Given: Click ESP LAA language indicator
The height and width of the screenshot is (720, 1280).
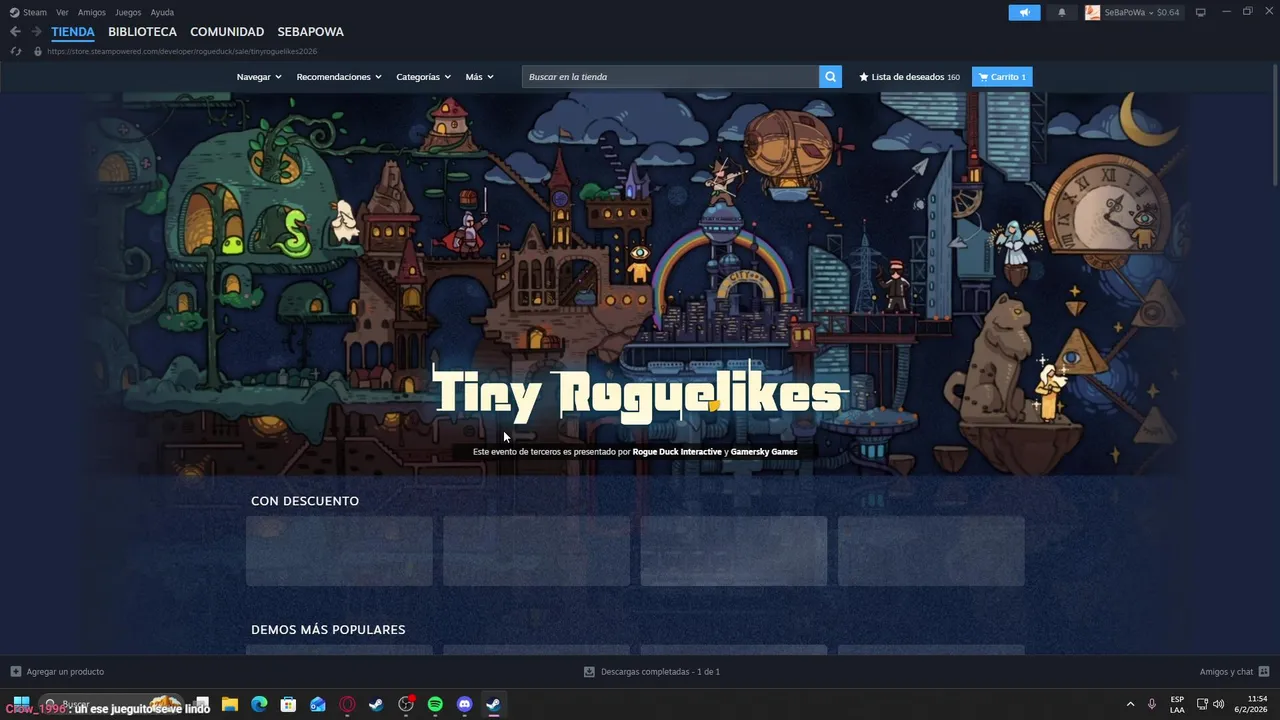Looking at the screenshot, I should [1177, 704].
